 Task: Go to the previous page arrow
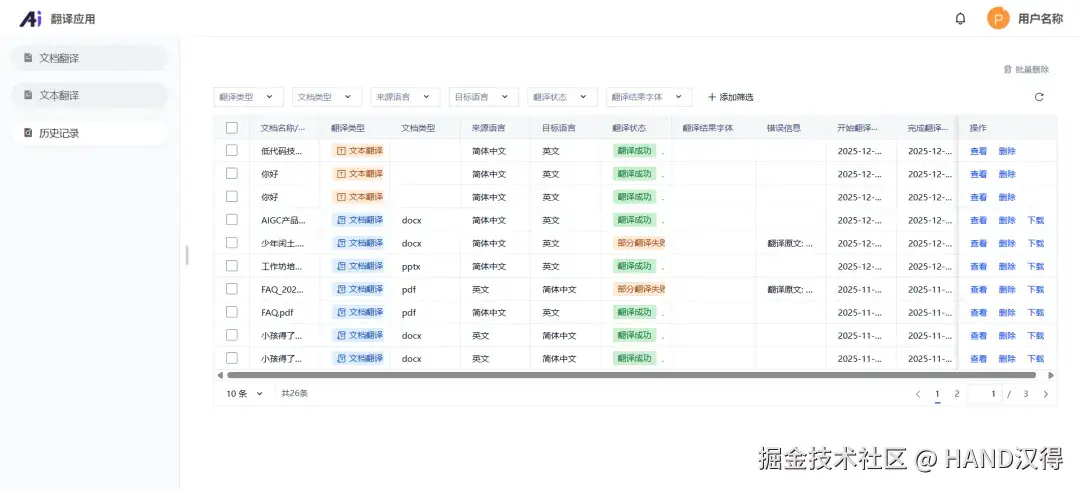[917, 394]
